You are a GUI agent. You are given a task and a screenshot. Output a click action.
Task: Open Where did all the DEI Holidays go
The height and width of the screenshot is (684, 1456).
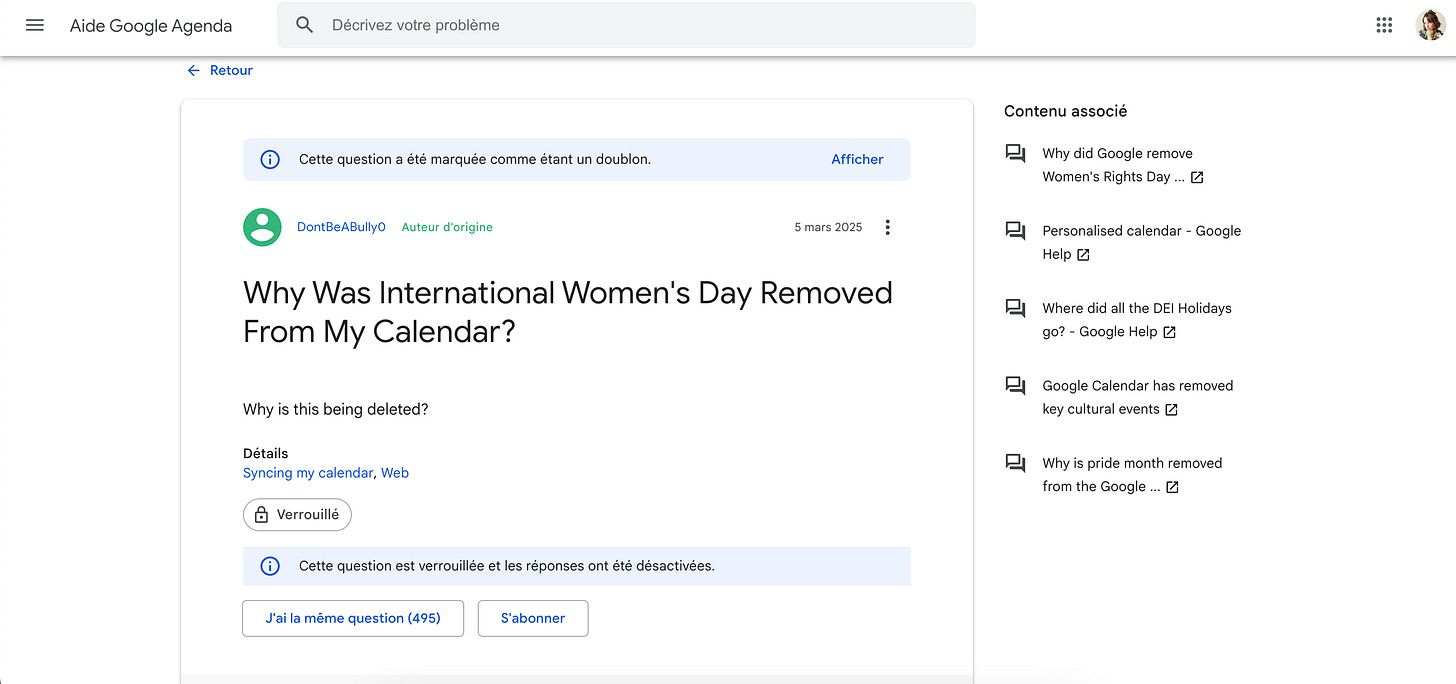(1137, 320)
